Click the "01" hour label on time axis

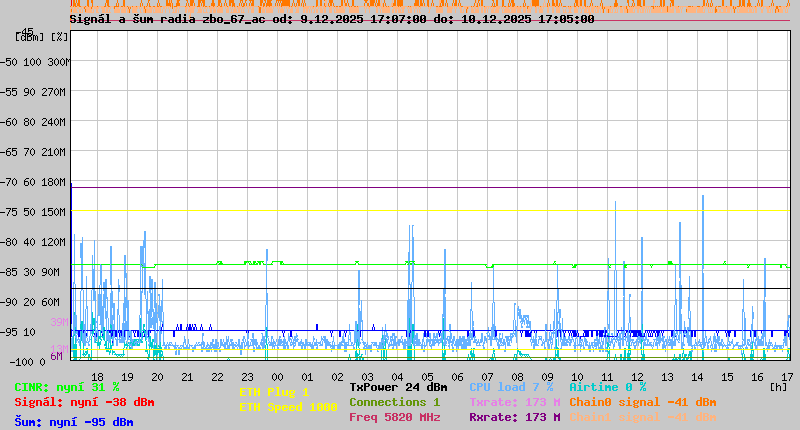(307, 377)
